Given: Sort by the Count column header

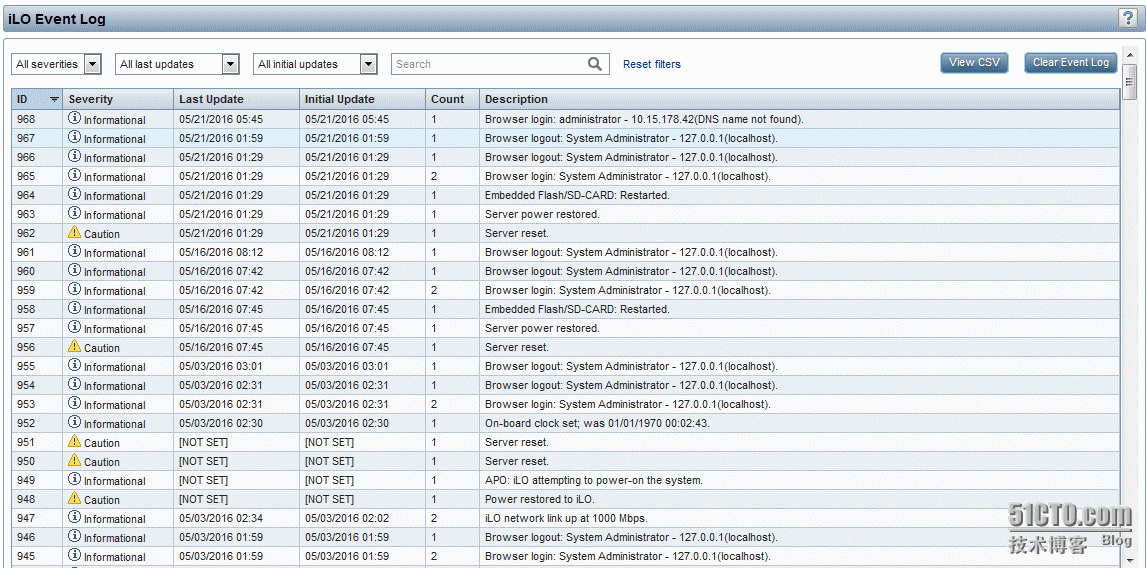Looking at the screenshot, I should point(452,99).
